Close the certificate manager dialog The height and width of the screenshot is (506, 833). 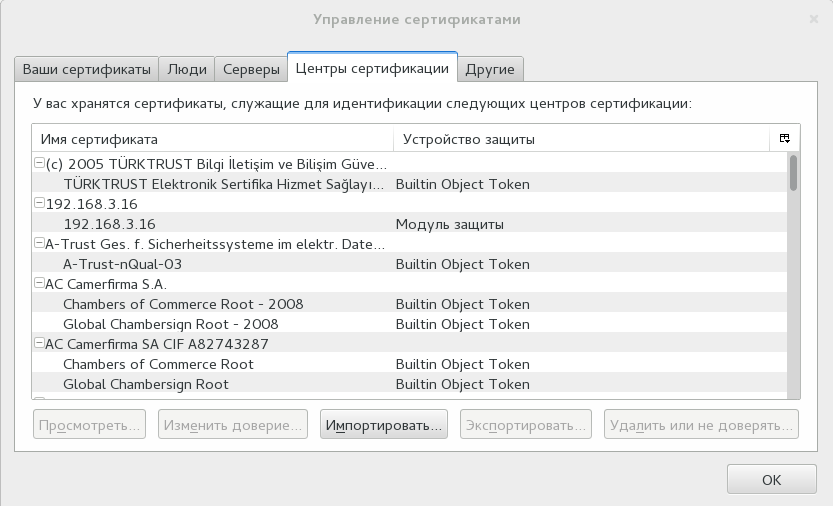point(813,19)
